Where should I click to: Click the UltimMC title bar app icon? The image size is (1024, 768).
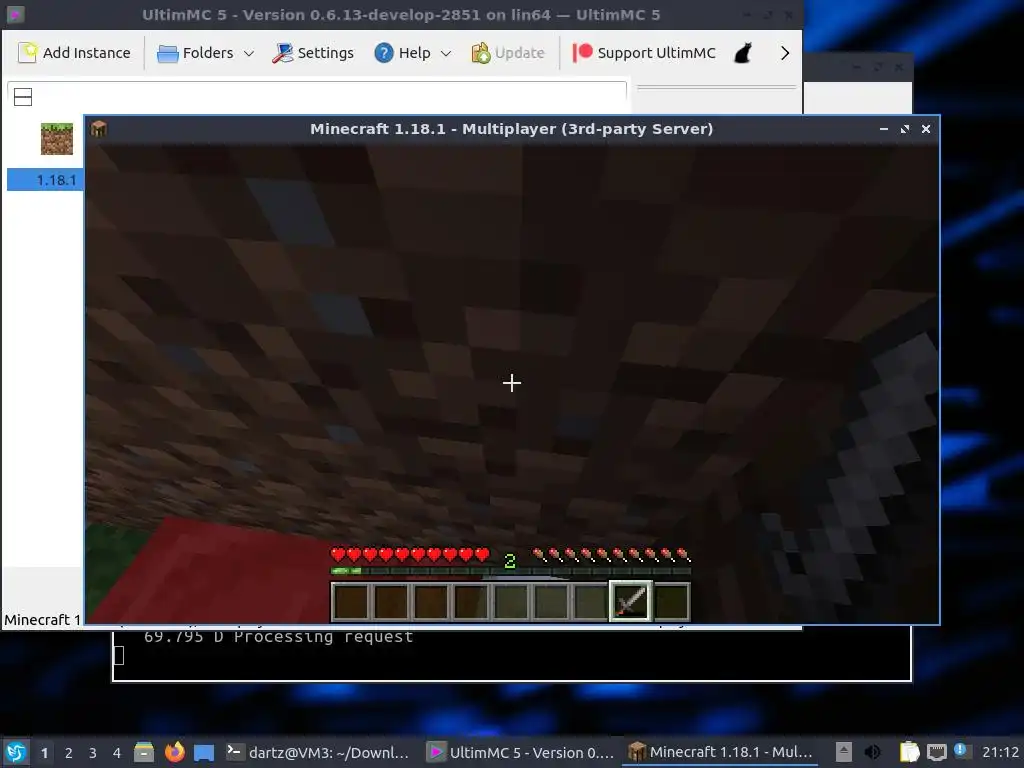pos(15,14)
